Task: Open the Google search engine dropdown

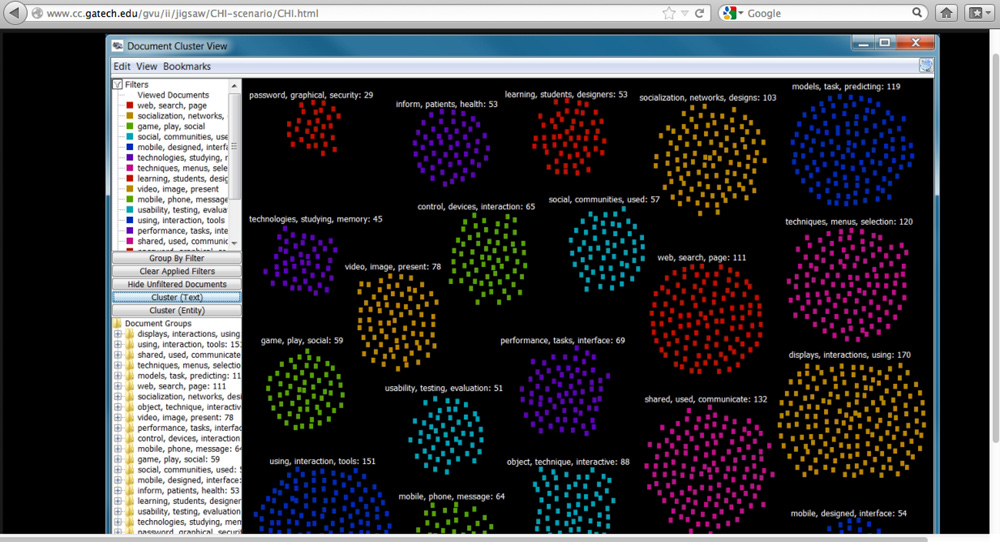Action: tap(734, 13)
